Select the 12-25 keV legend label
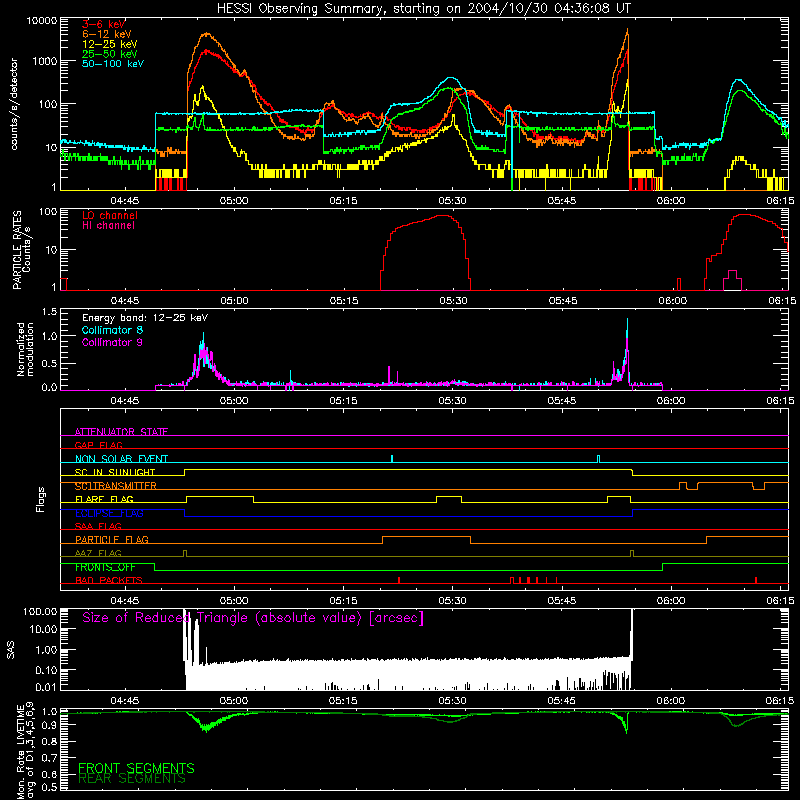Screen dimensions: 800x800 (110, 44)
